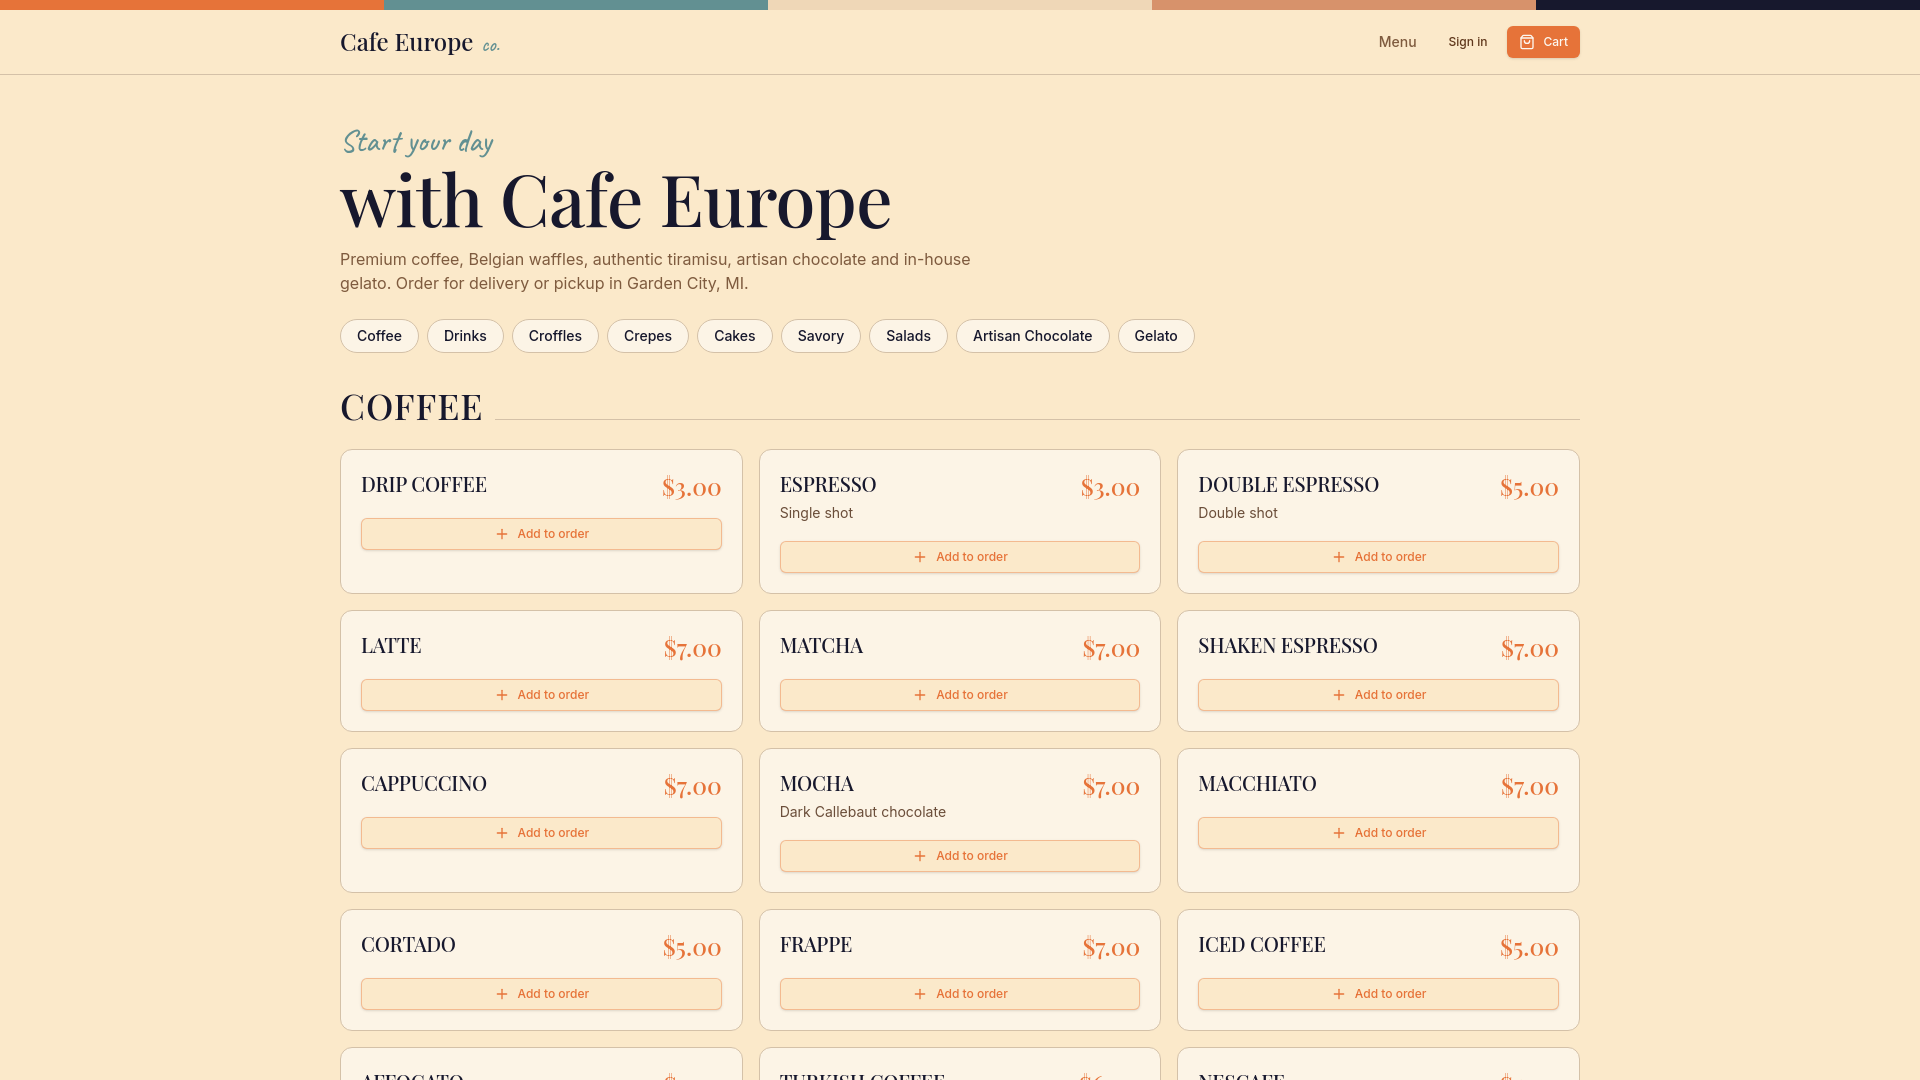The image size is (1920, 1080).
Task: Click the COFFEE section heading
Action: click(x=411, y=408)
